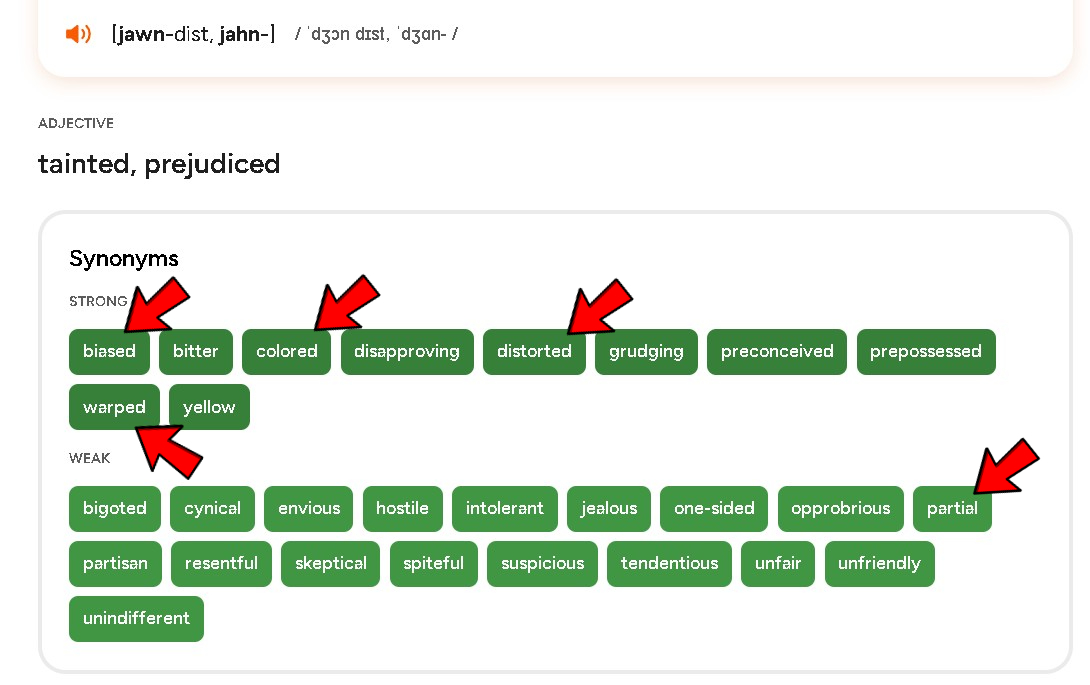
Task: Click the 'prepossessed' synonym chip
Action: [x=925, y=352]
